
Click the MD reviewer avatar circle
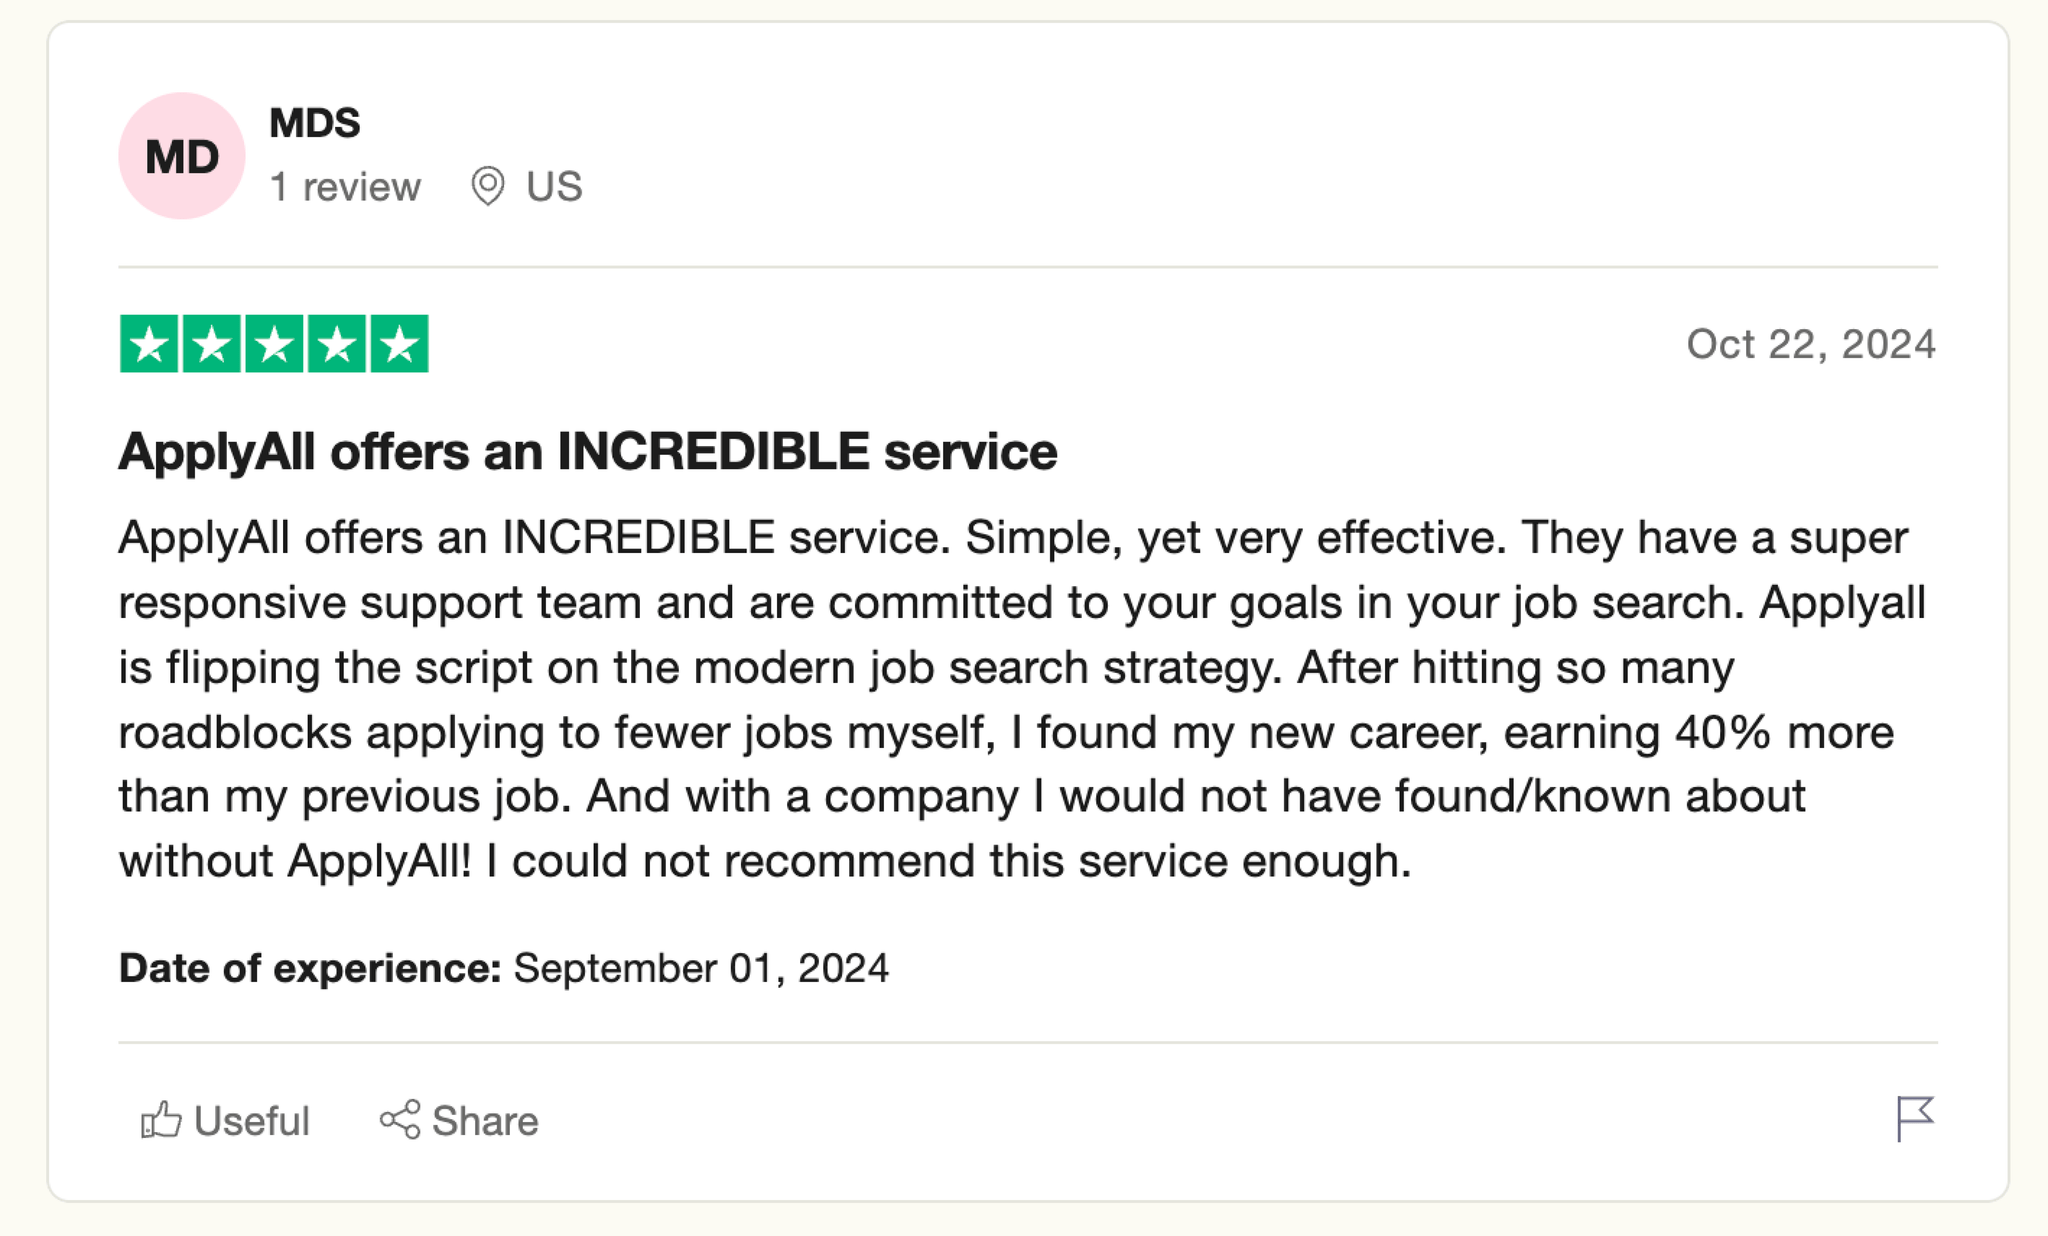click(181, 156)
